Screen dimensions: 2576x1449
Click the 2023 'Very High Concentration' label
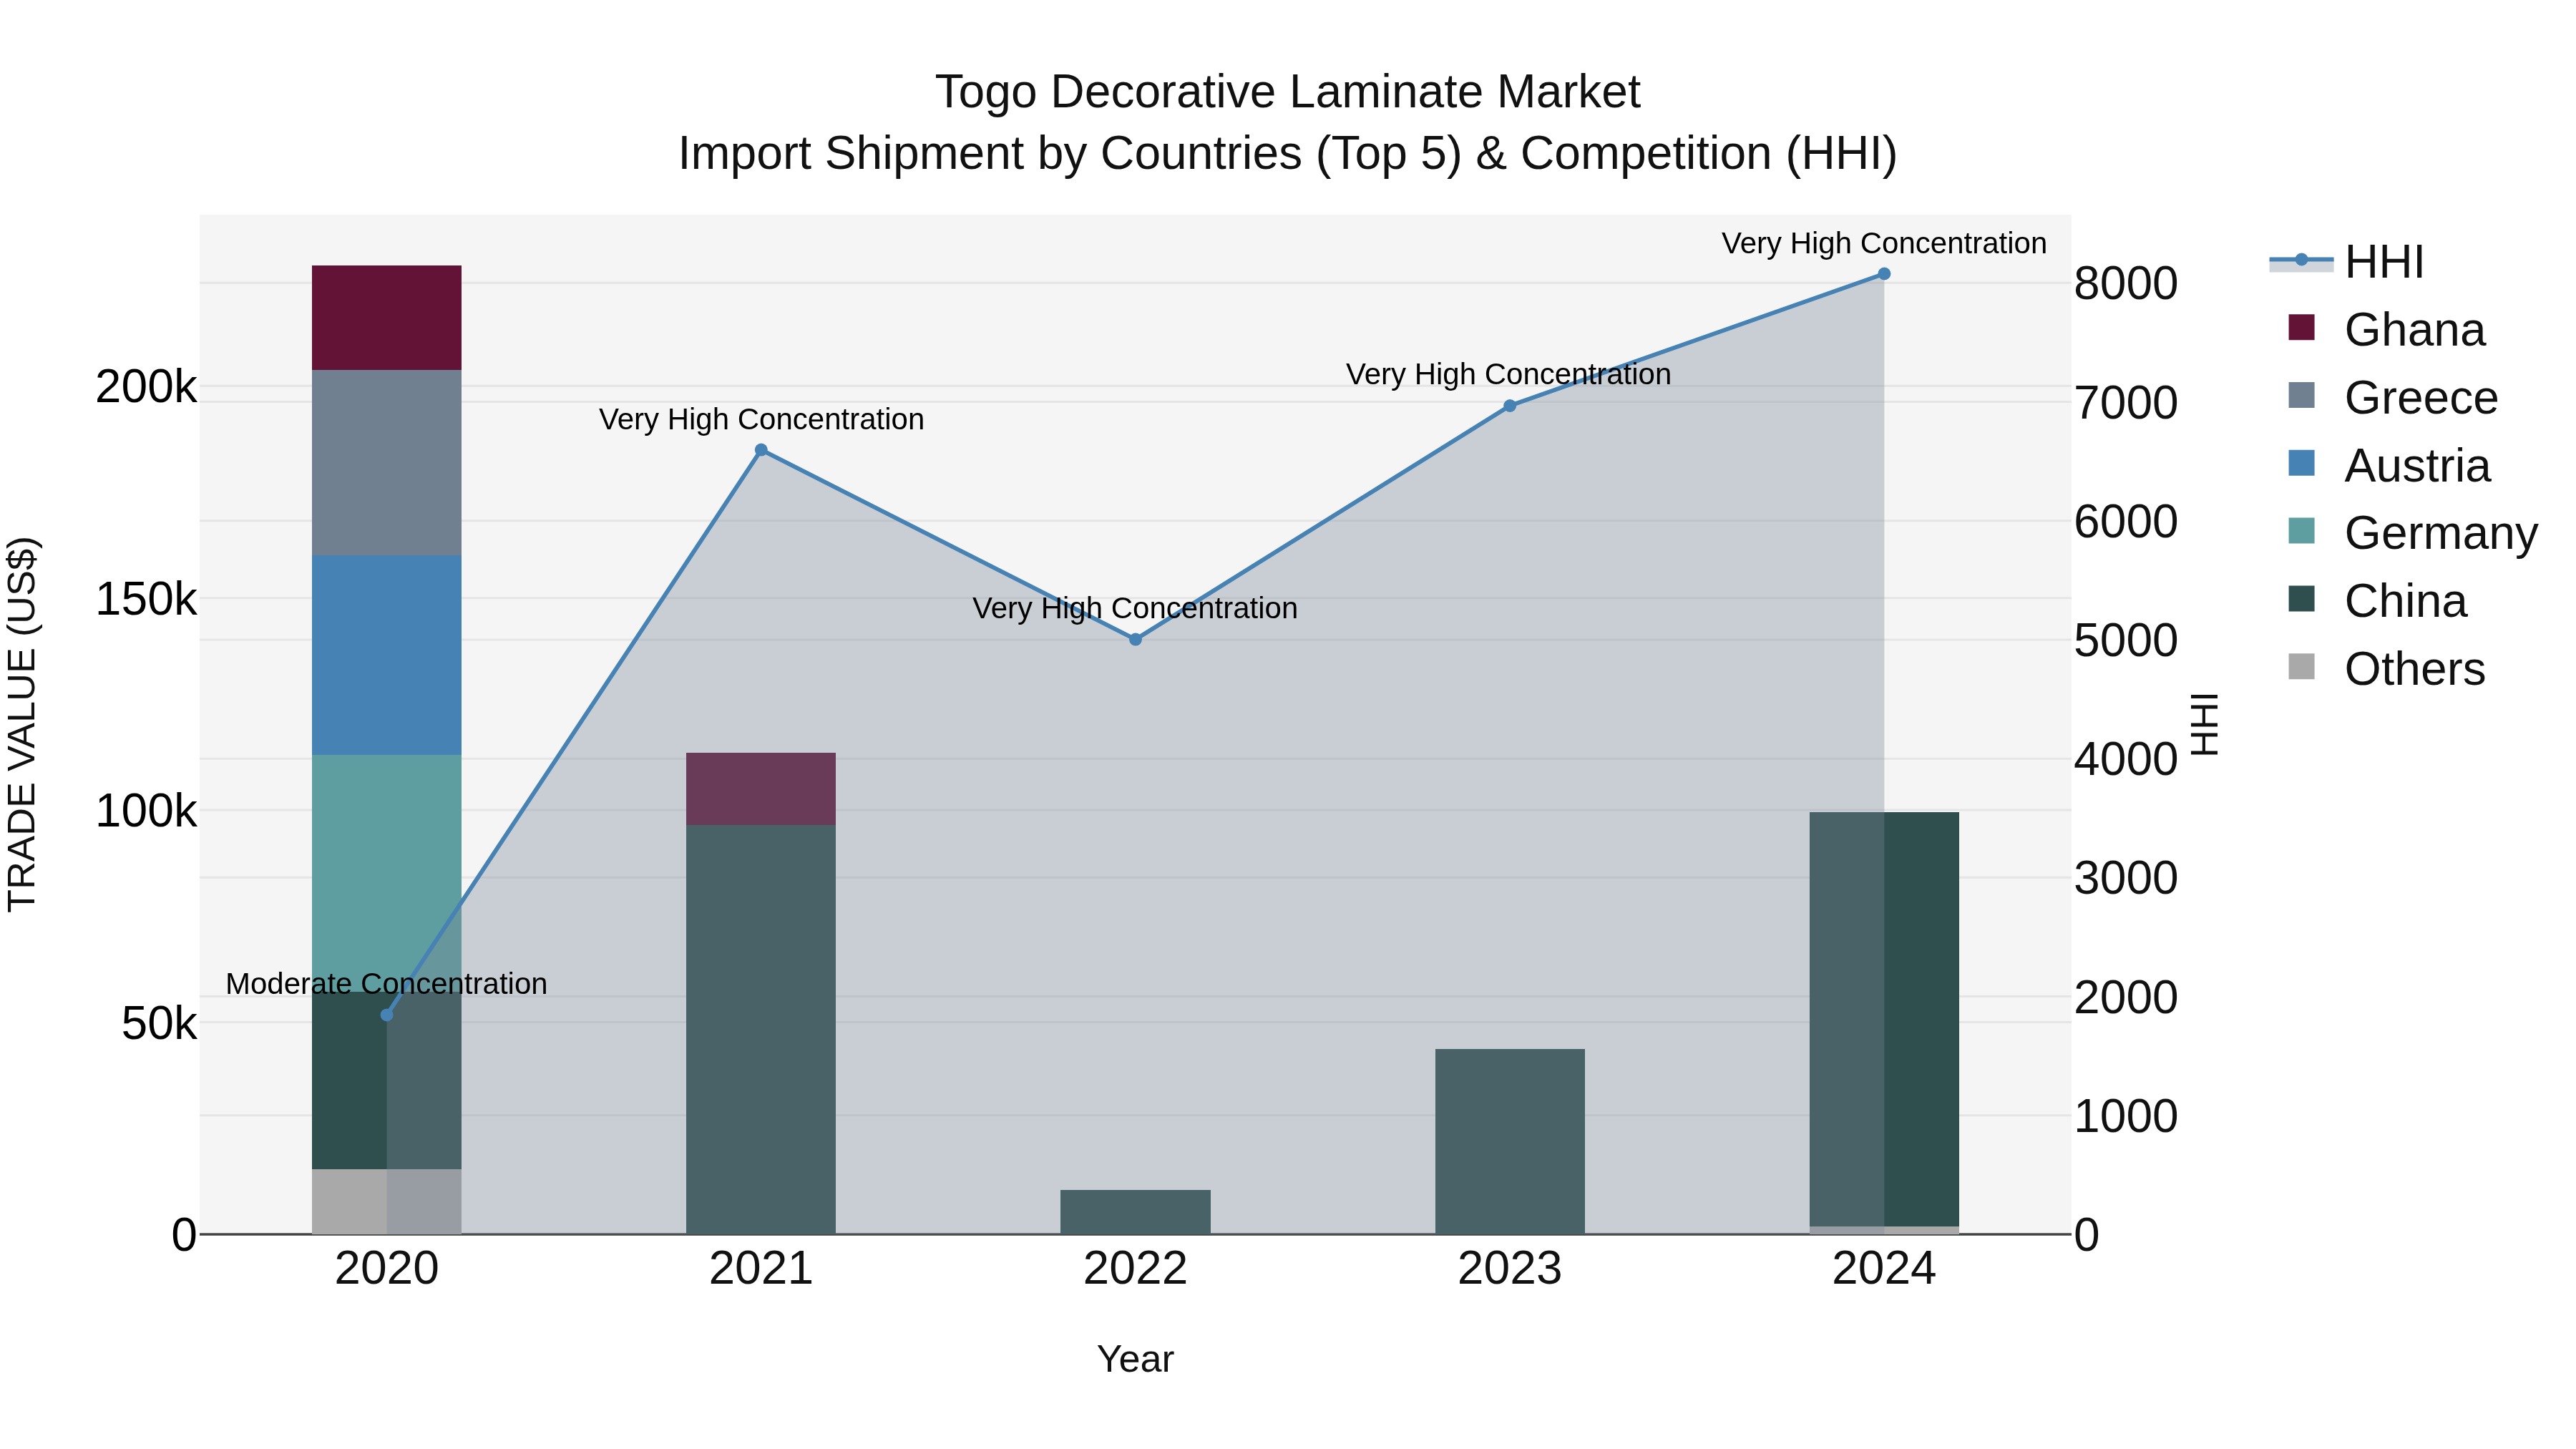click(1509, 374)
